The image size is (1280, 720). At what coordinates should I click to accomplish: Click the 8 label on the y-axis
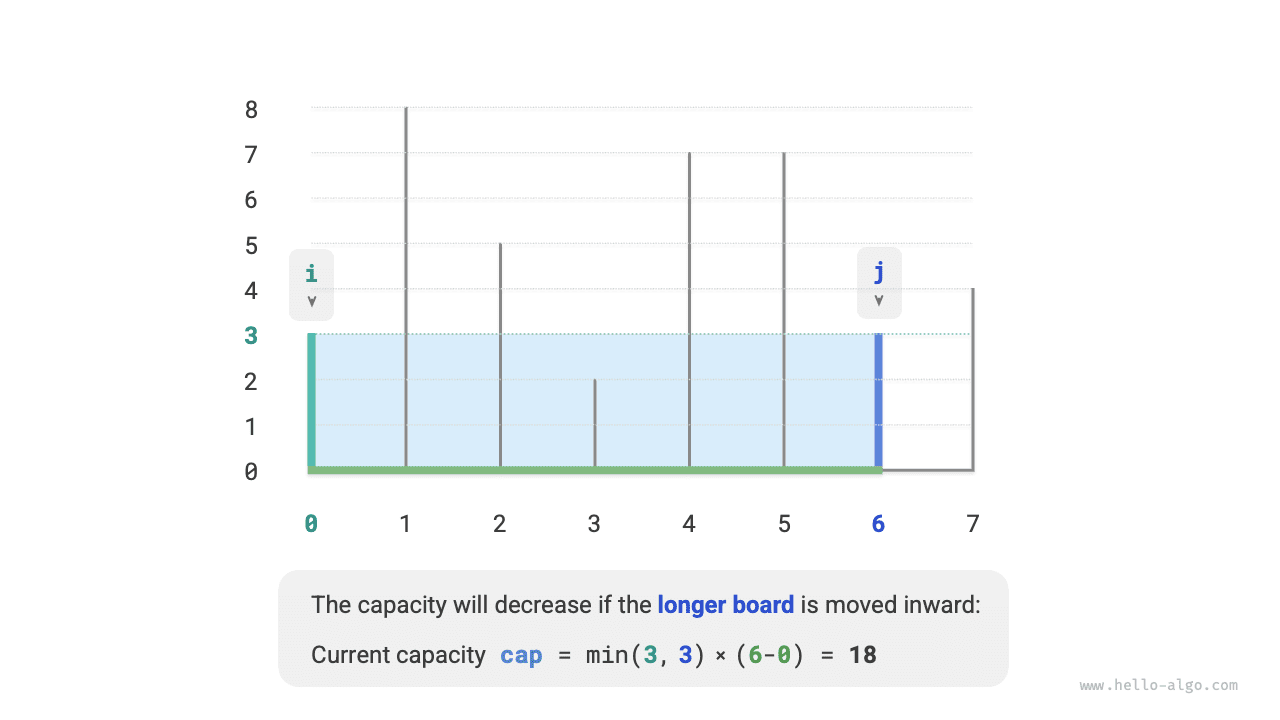click(251, 110)
